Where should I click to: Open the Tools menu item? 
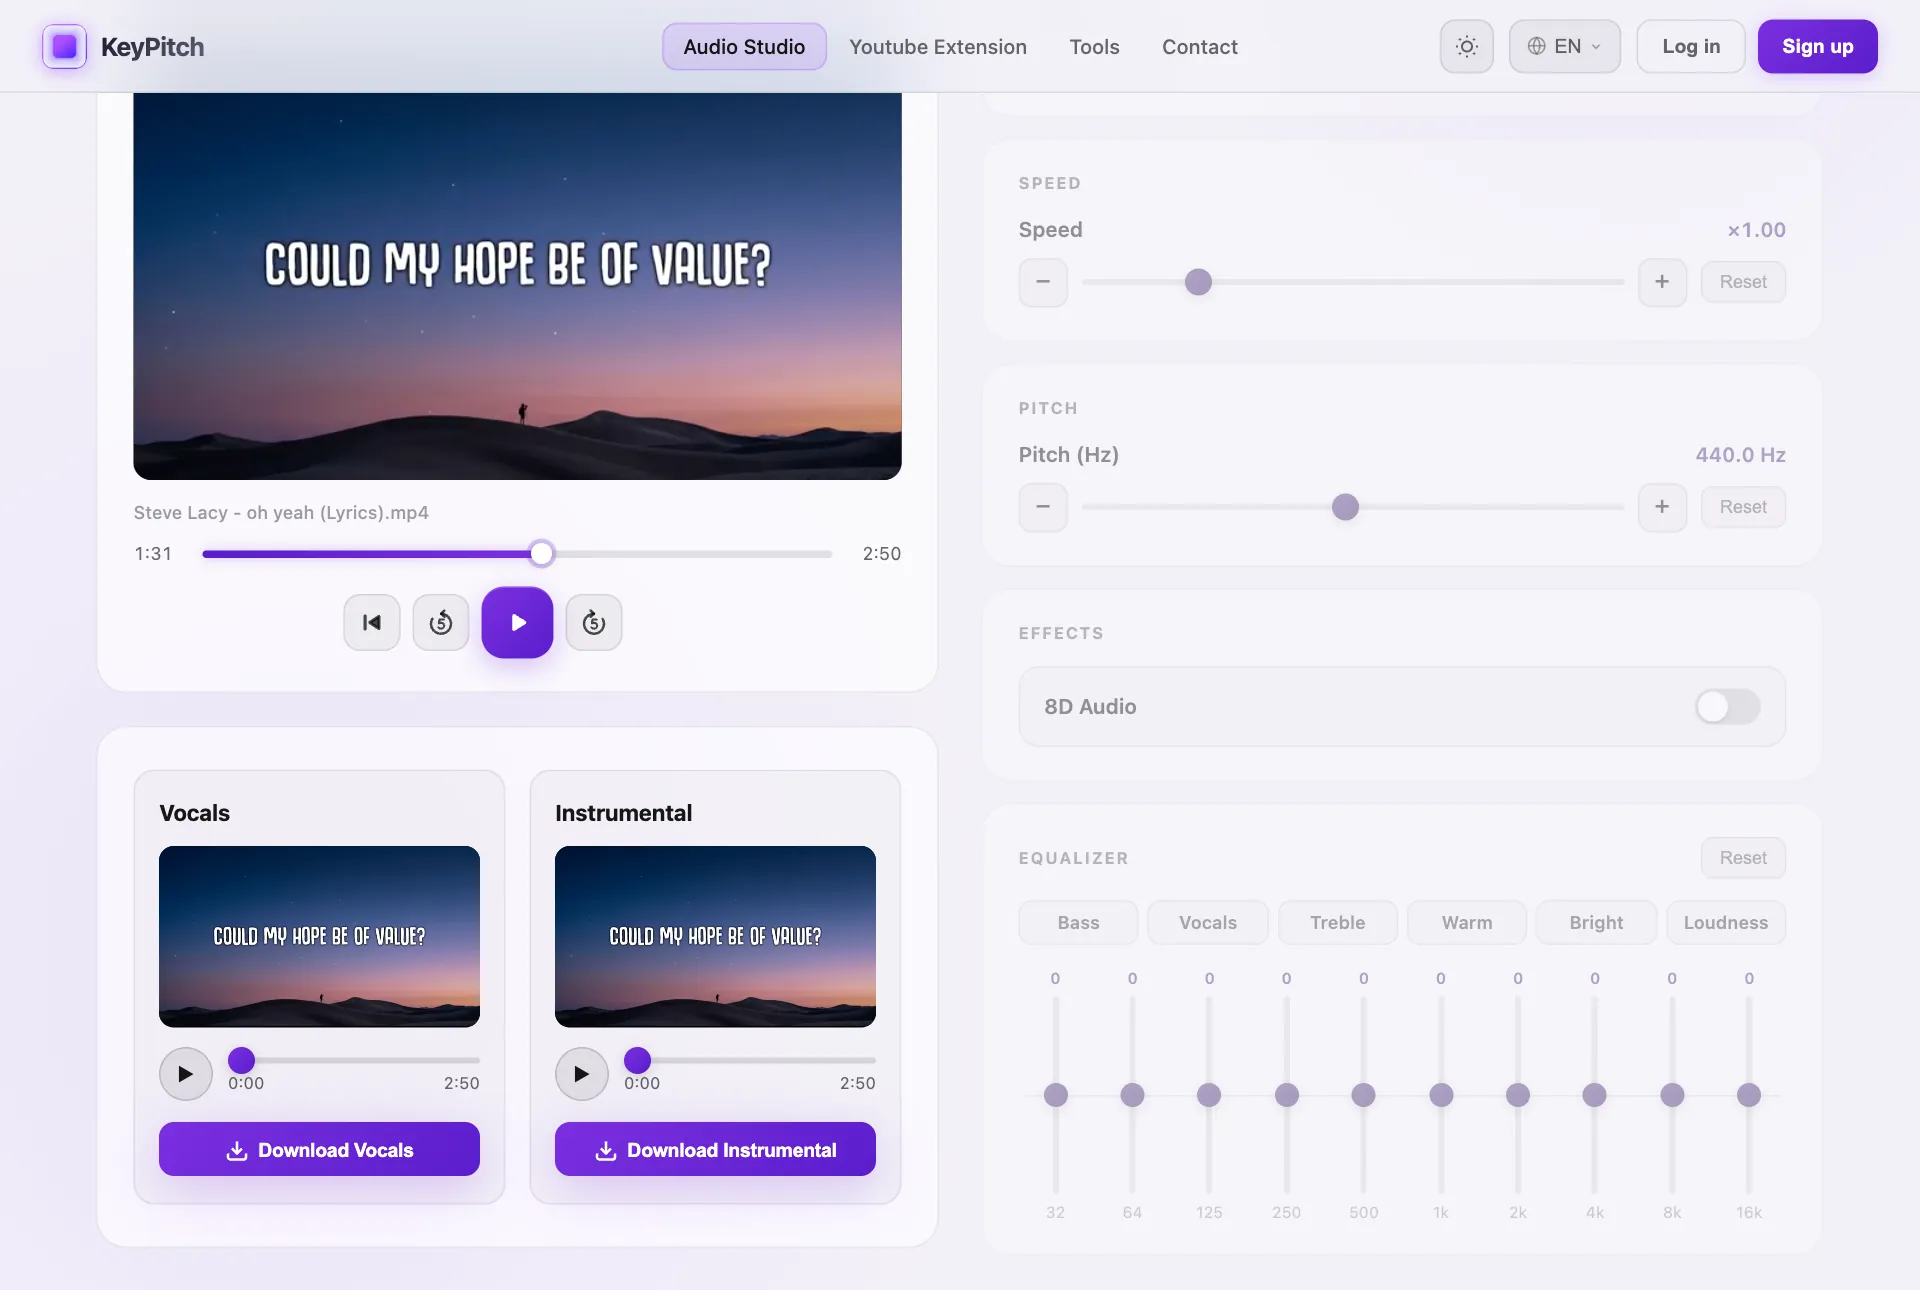pyautogui.click(x=1094, y=47)
